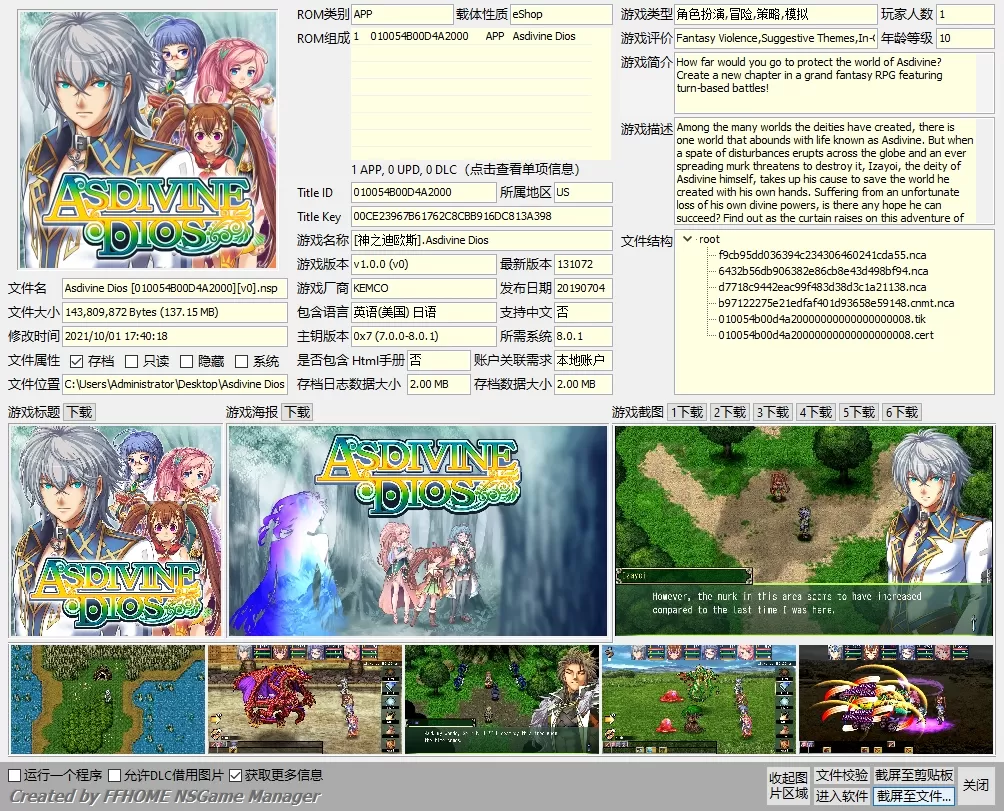The image size is (1004, 811).
Task: Click the 文件大小 field 143,809,872 Bytes
Action: click(x=175, y=312)
